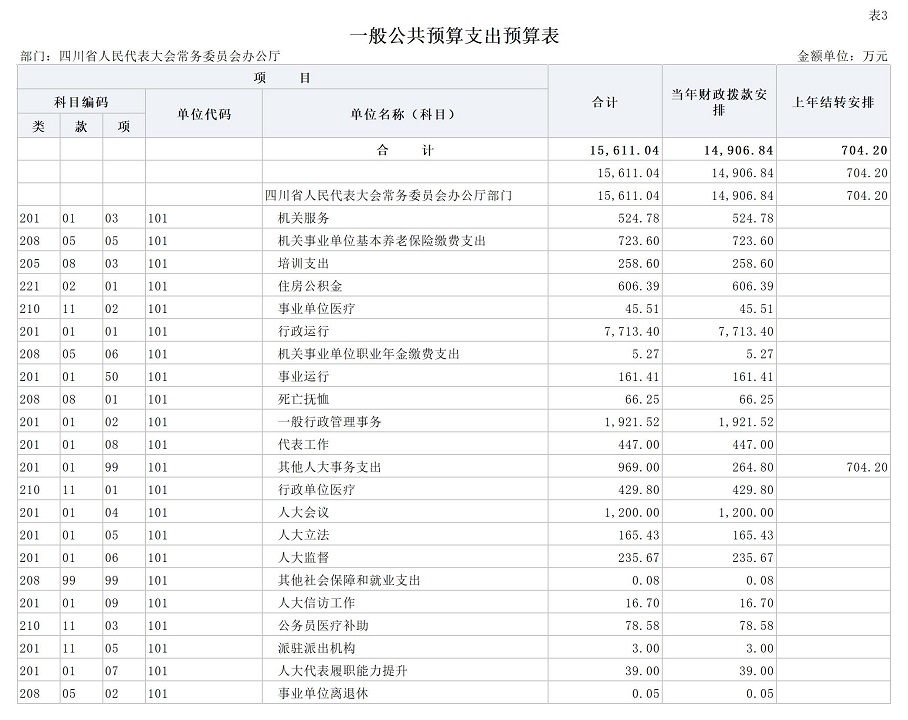The width and height of the screenshot is (908, 720).
Task: Click the 当年财政拨款安排 column header
Action: tap(719, 102)
